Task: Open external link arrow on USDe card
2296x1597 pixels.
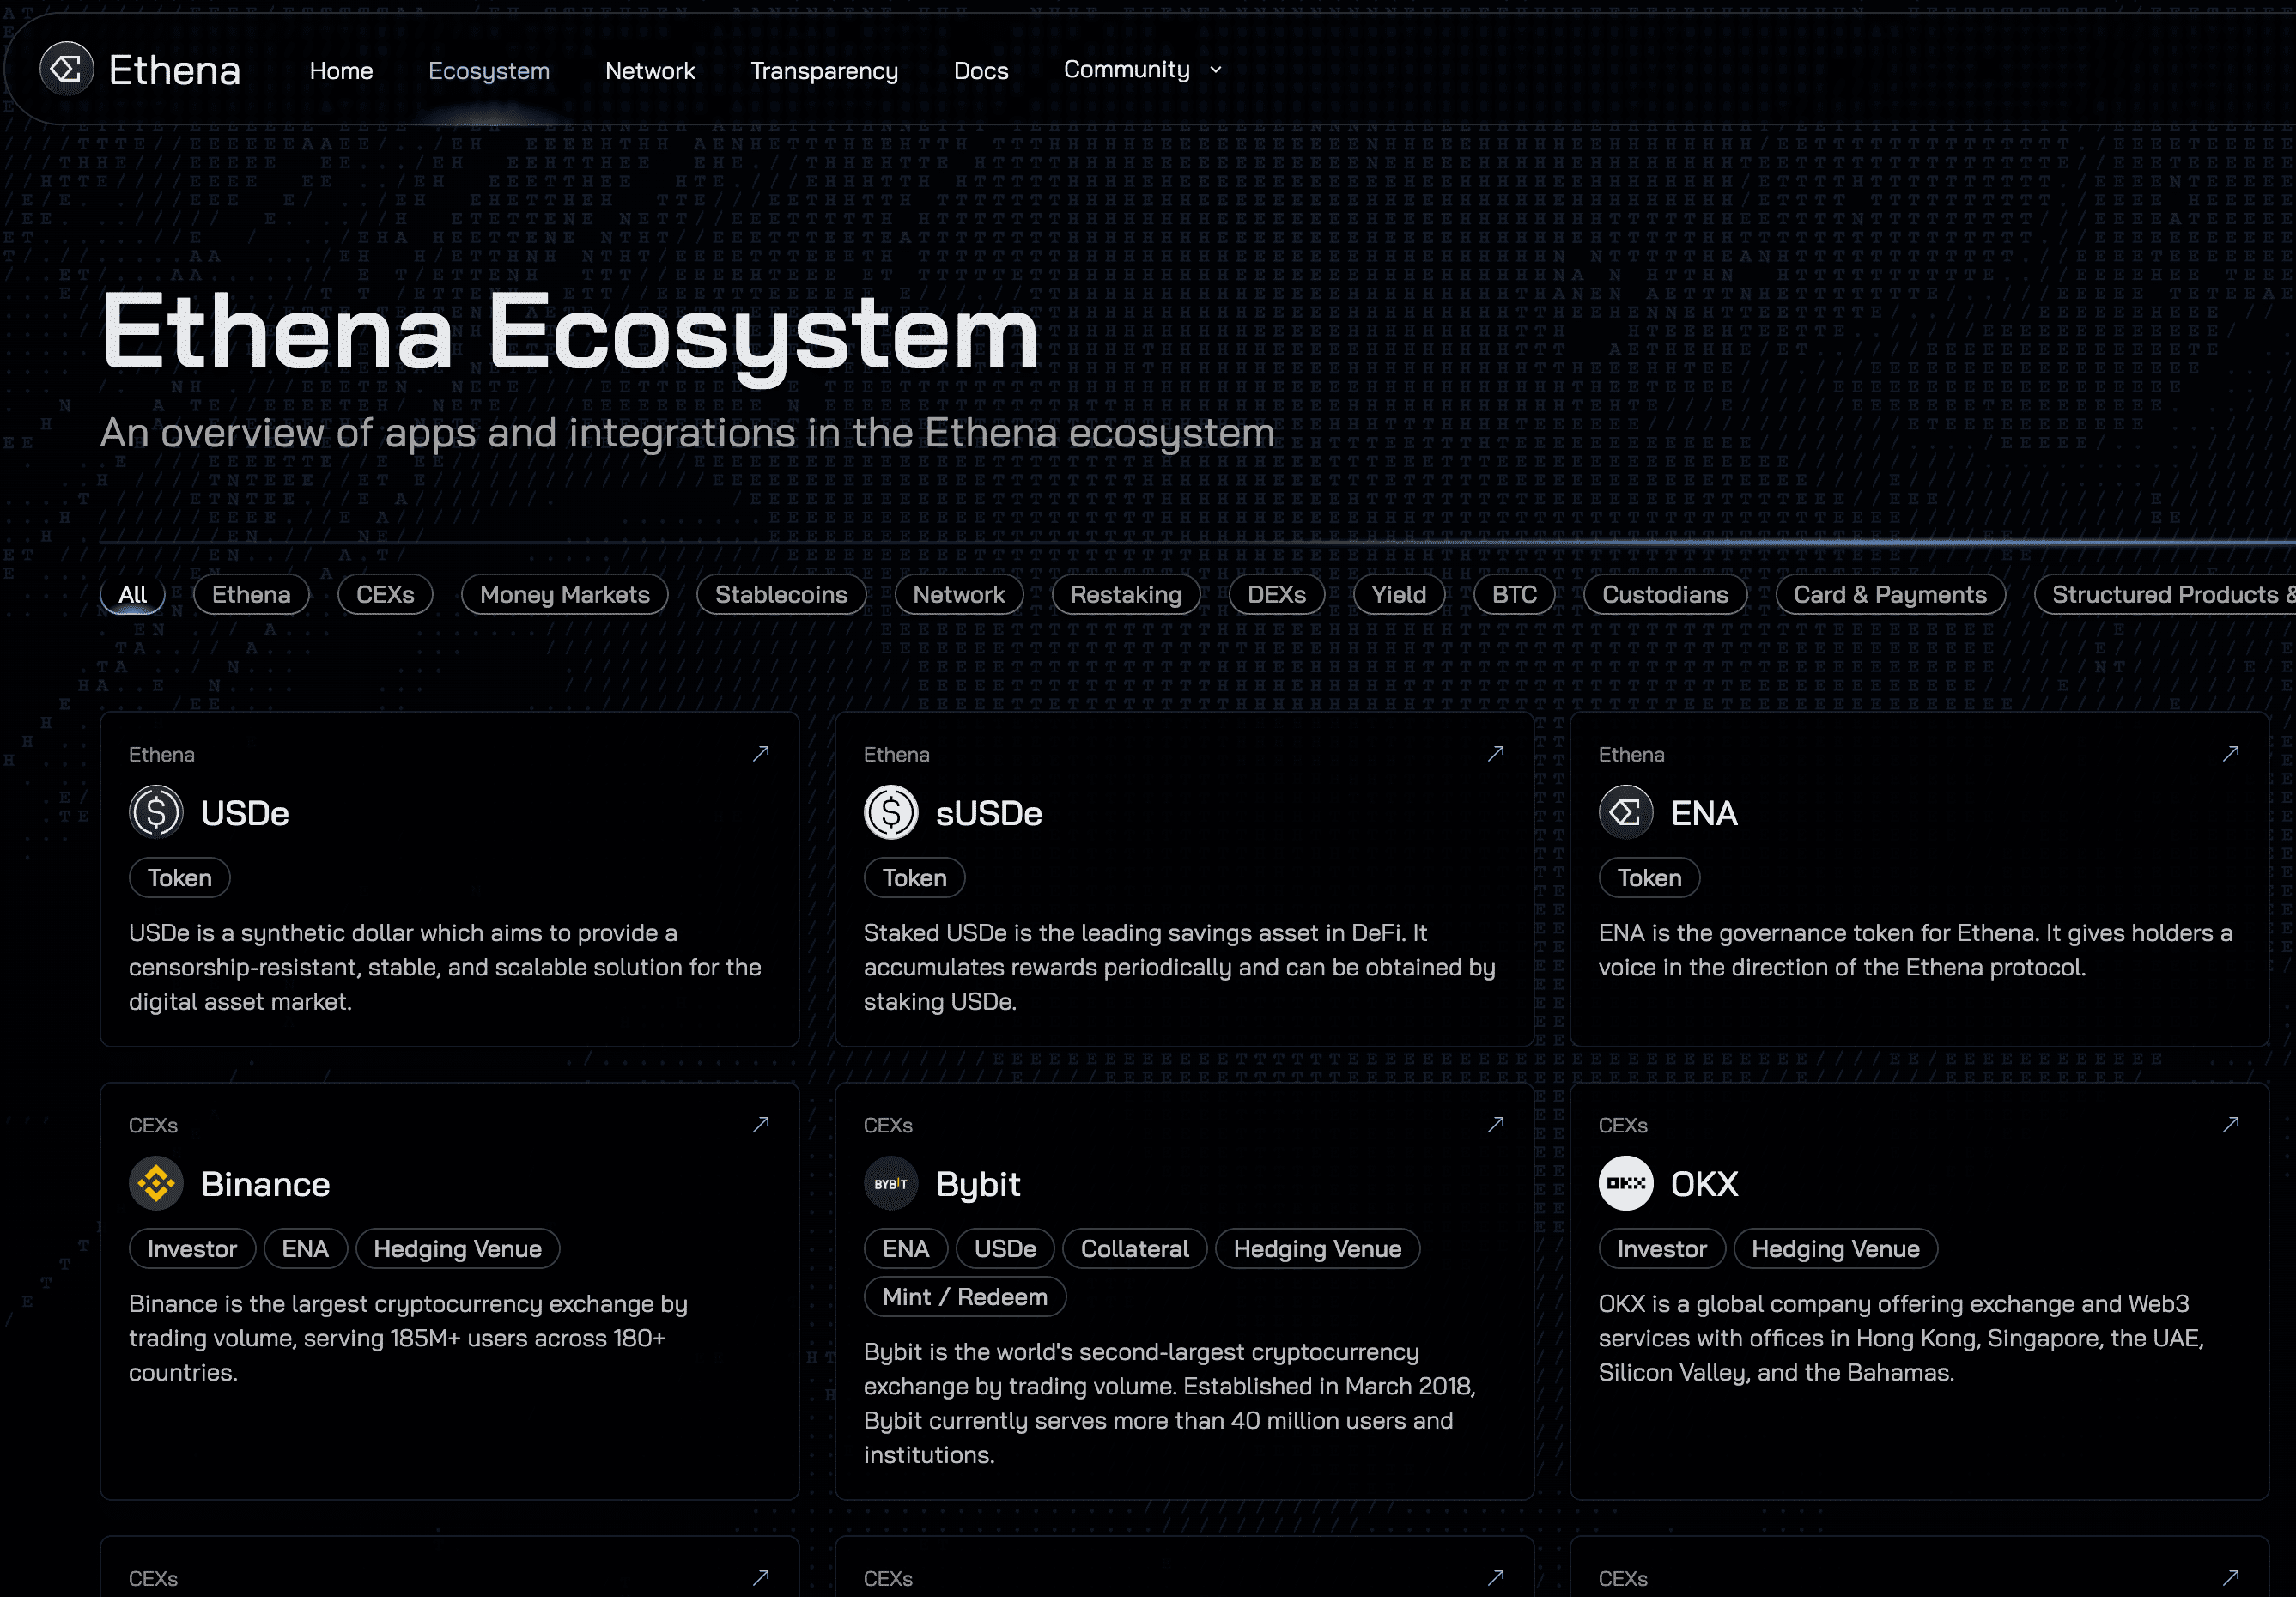Action: click(x=761, y=754)
